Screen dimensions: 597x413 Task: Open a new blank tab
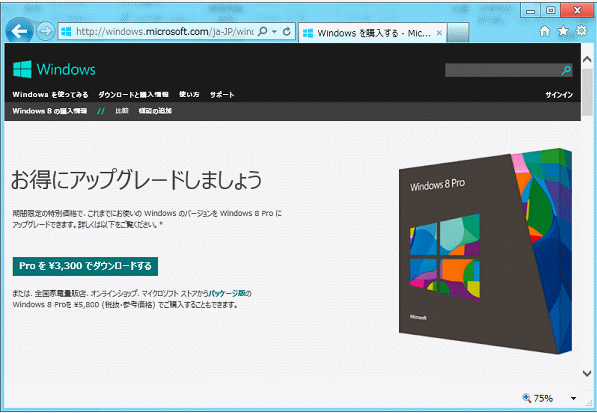457,33
